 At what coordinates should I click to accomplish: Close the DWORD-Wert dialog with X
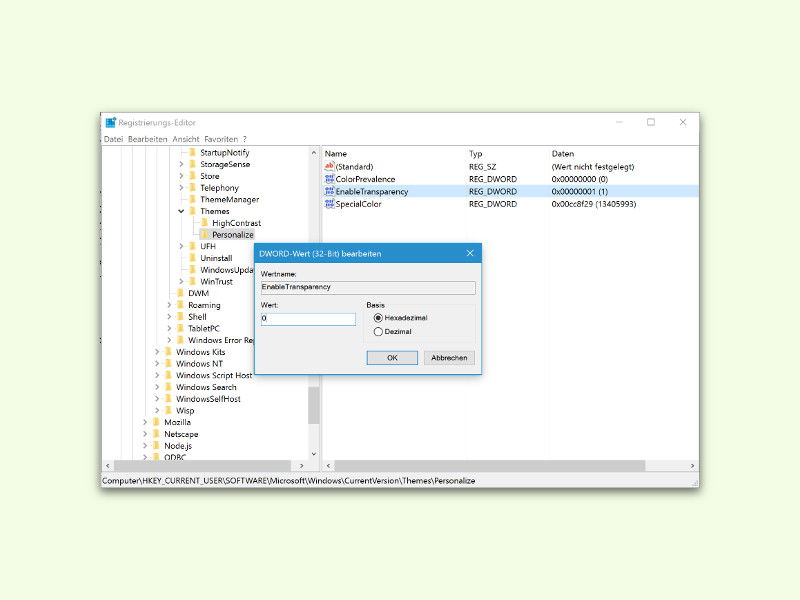[x=470, y=253]
